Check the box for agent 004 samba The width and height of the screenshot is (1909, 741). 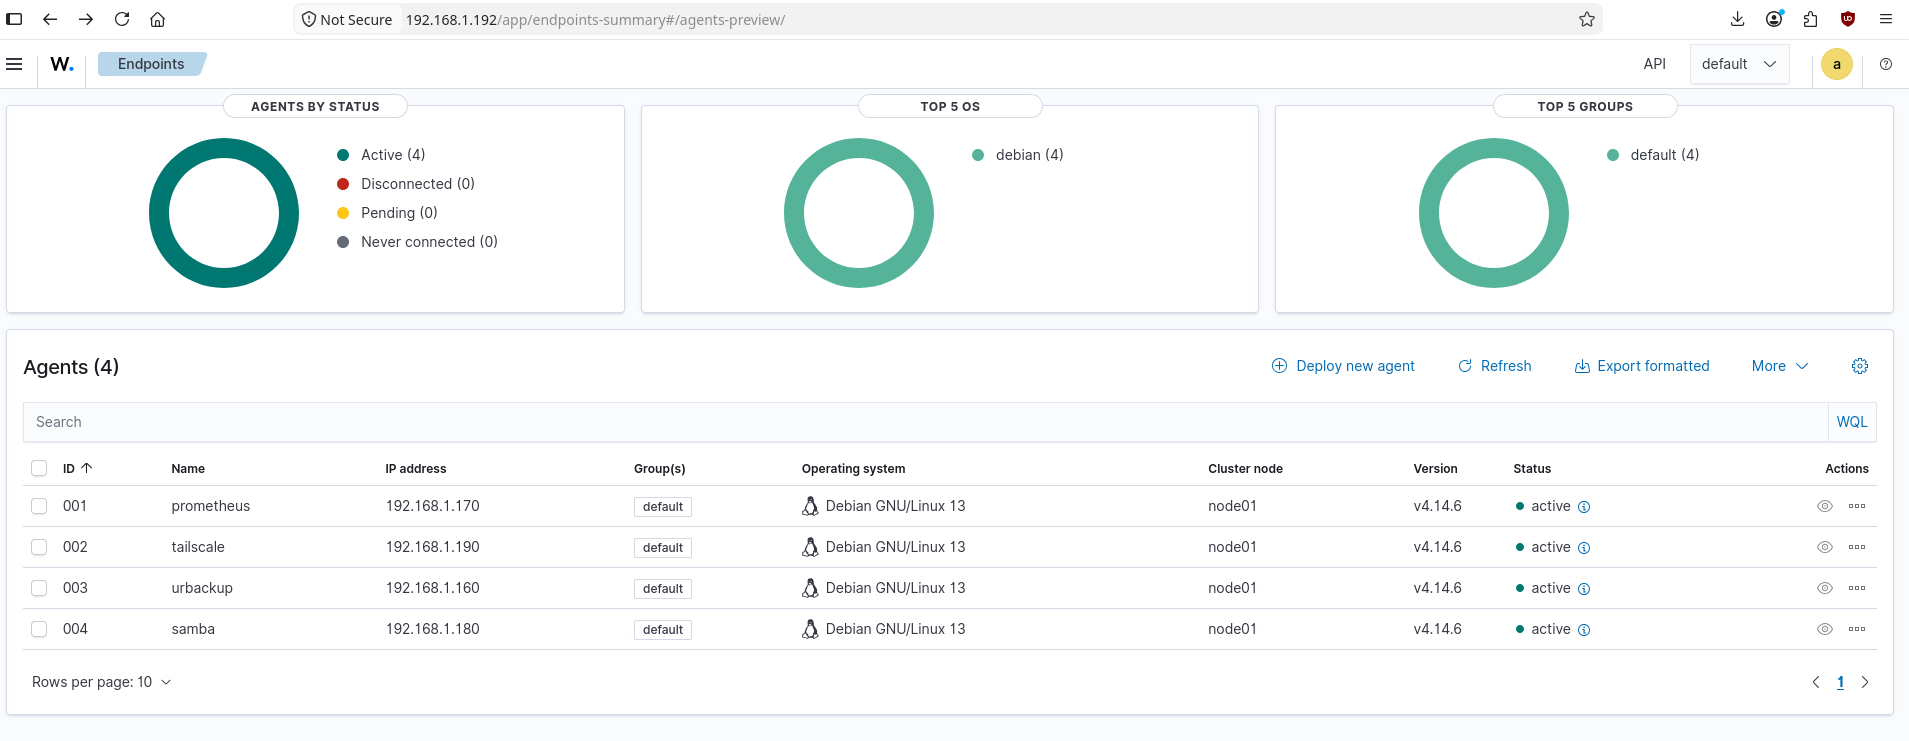click(x=39, y=629)
